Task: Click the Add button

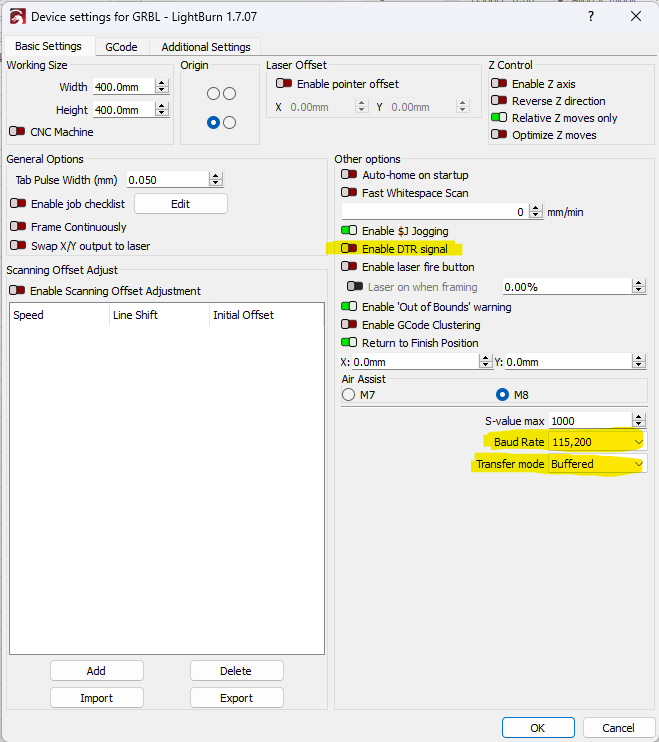Action: click(97, 671)
